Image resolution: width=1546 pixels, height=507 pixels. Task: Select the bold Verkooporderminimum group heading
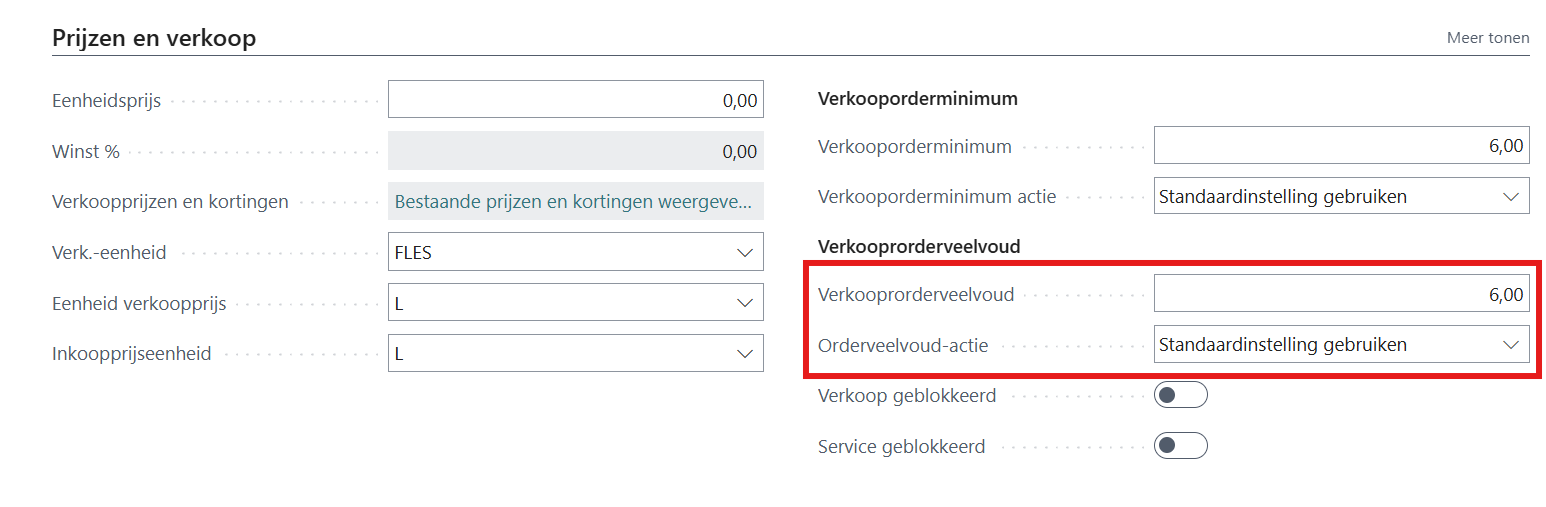(x=917, y=99)
